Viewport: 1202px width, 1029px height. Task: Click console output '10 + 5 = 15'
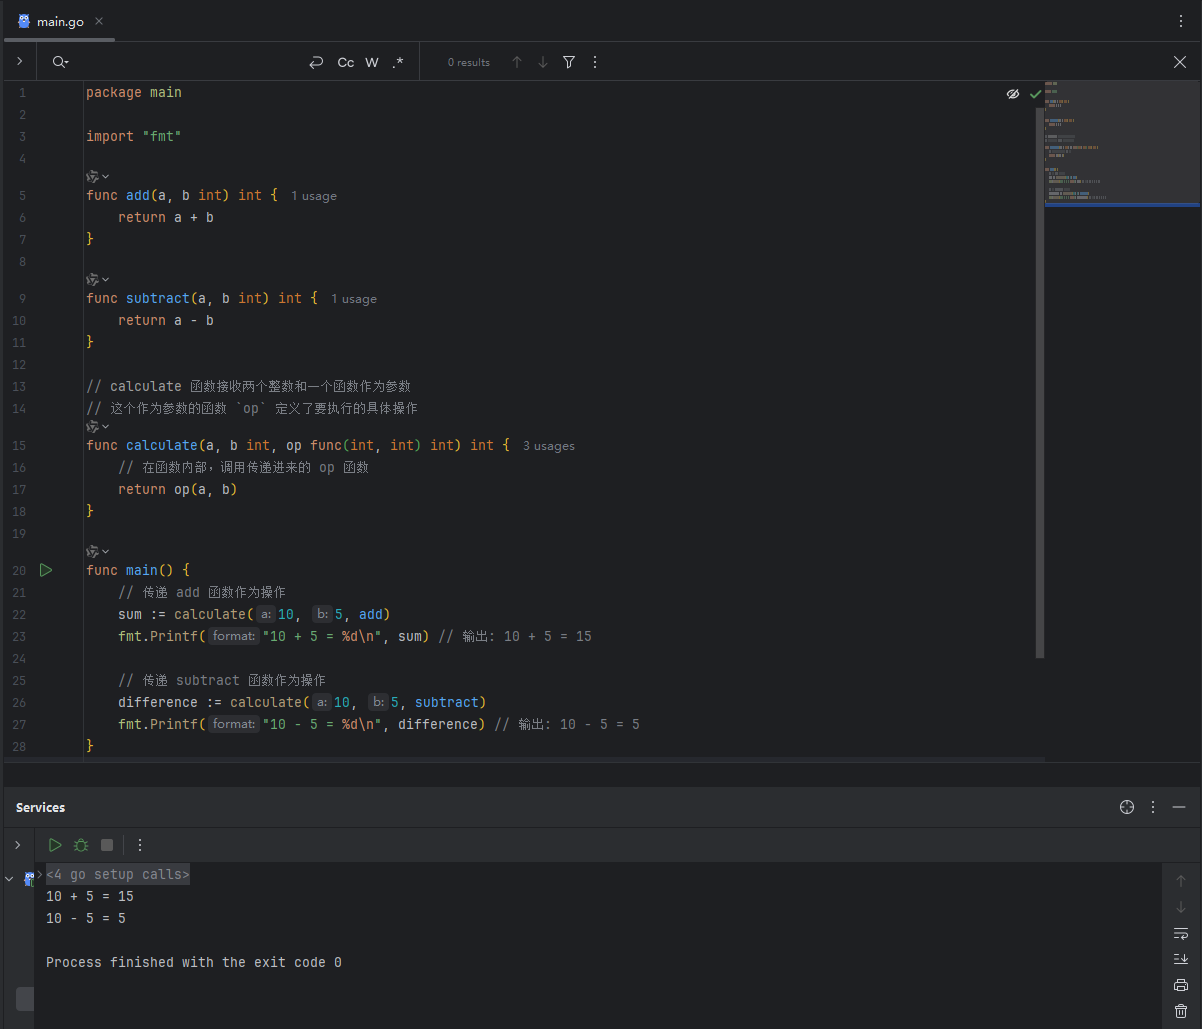click(x=90, y=896)
